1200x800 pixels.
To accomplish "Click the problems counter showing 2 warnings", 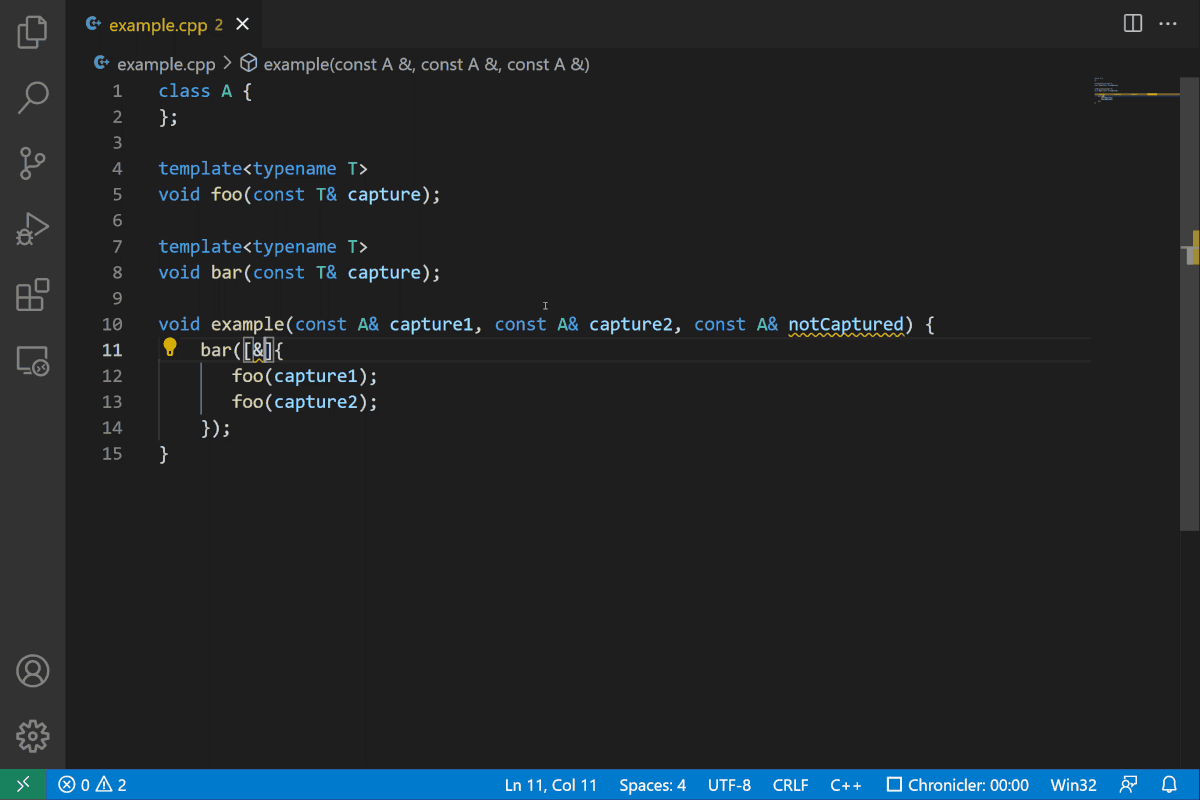I will tap(90, 785).
